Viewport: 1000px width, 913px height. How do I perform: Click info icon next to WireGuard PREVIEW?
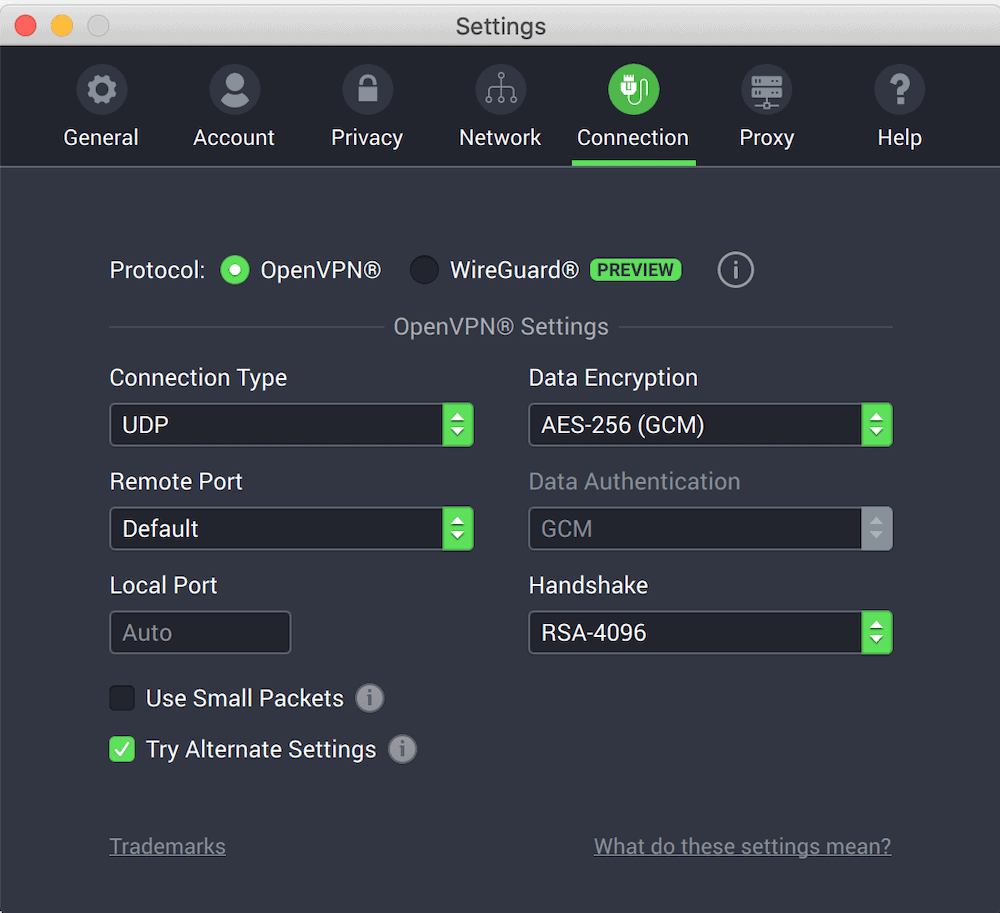click(735, 270)
